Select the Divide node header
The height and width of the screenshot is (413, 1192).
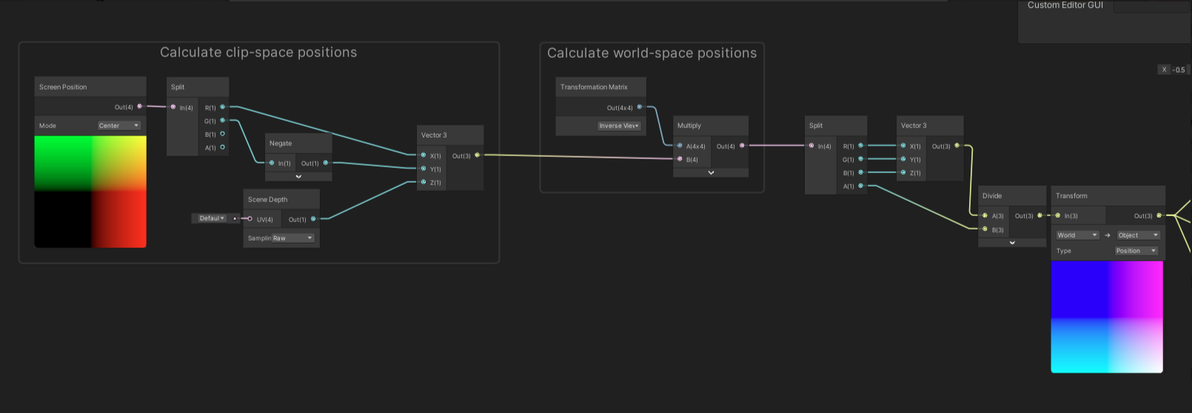(x=1013, y=195)
